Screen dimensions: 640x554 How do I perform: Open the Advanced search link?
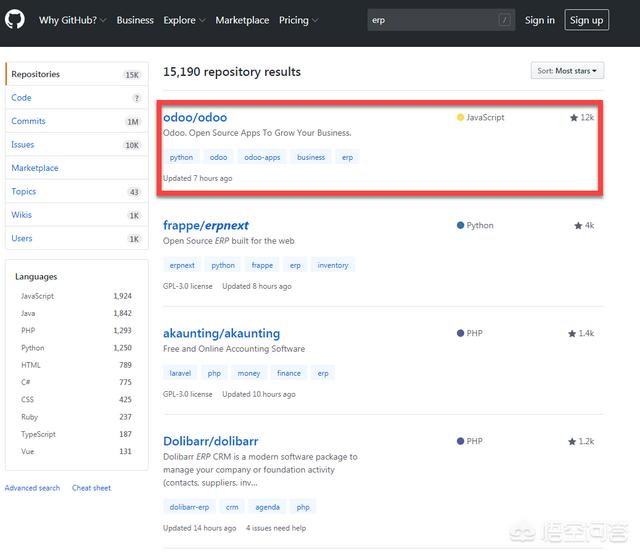[32, 488]
